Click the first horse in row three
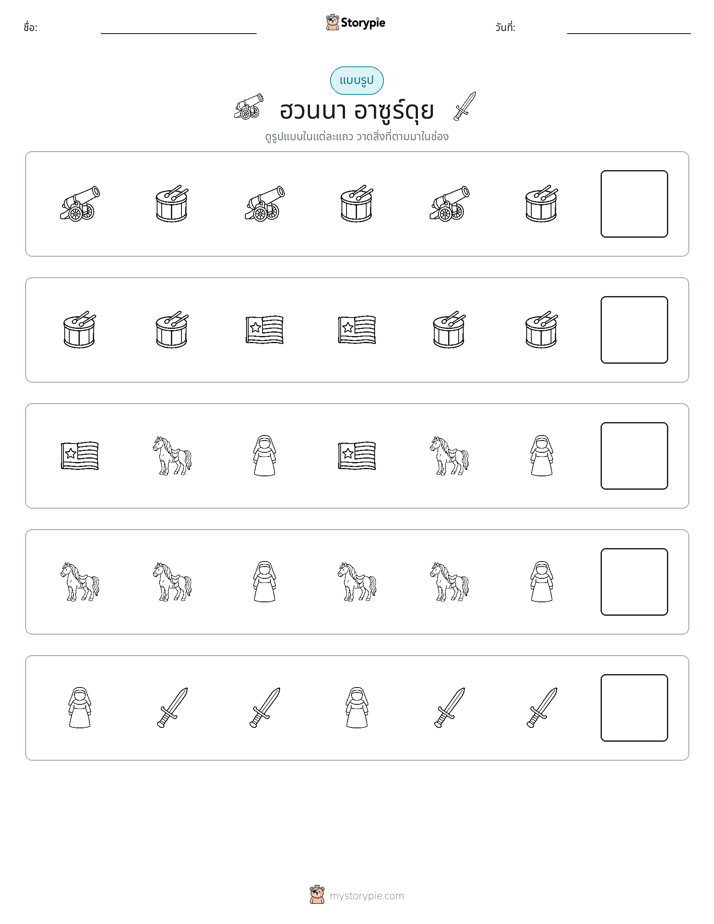This screenshot has width=714, height=924. [172, 456]
